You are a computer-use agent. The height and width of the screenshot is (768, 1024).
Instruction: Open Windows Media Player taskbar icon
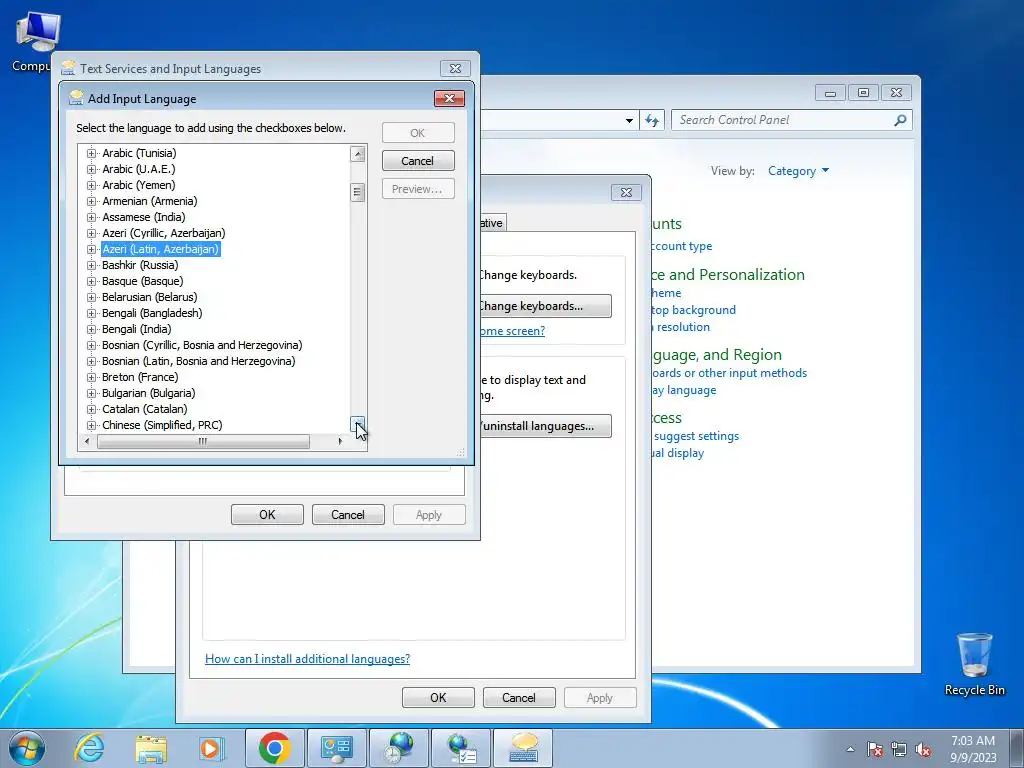click(x=212, y=748)
